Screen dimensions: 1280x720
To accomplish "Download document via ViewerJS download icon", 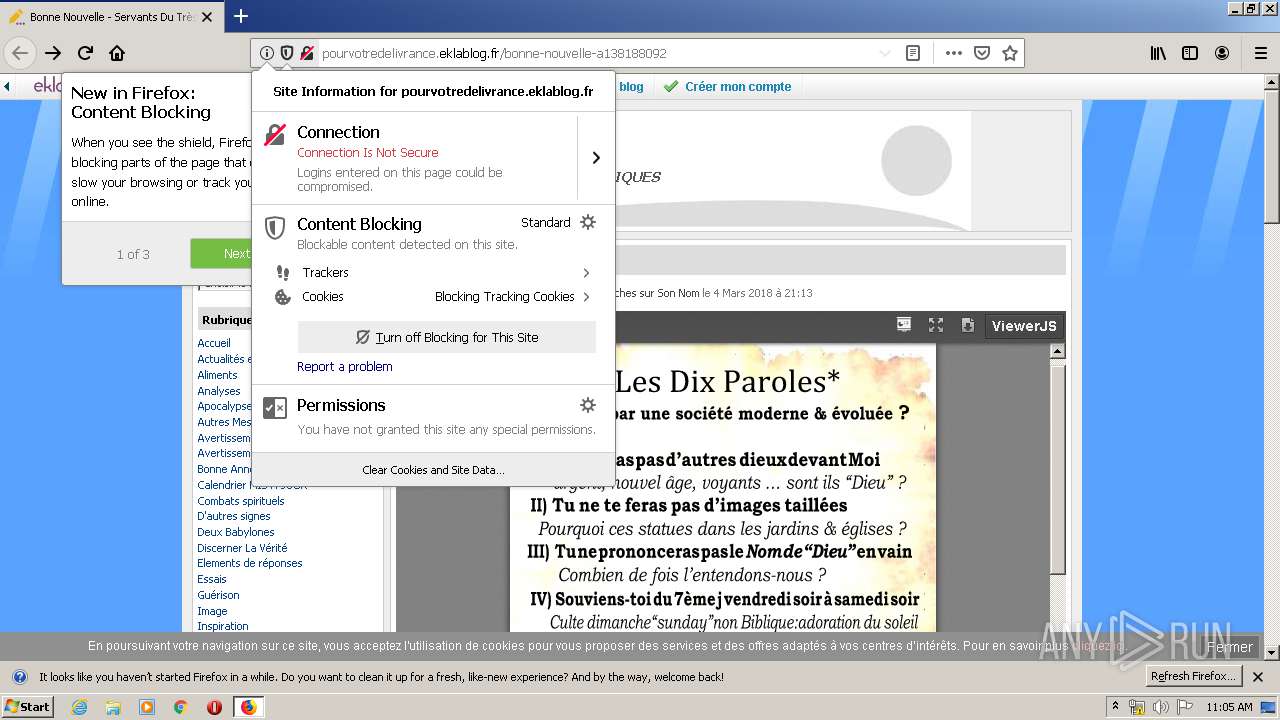I will point(967,325).
